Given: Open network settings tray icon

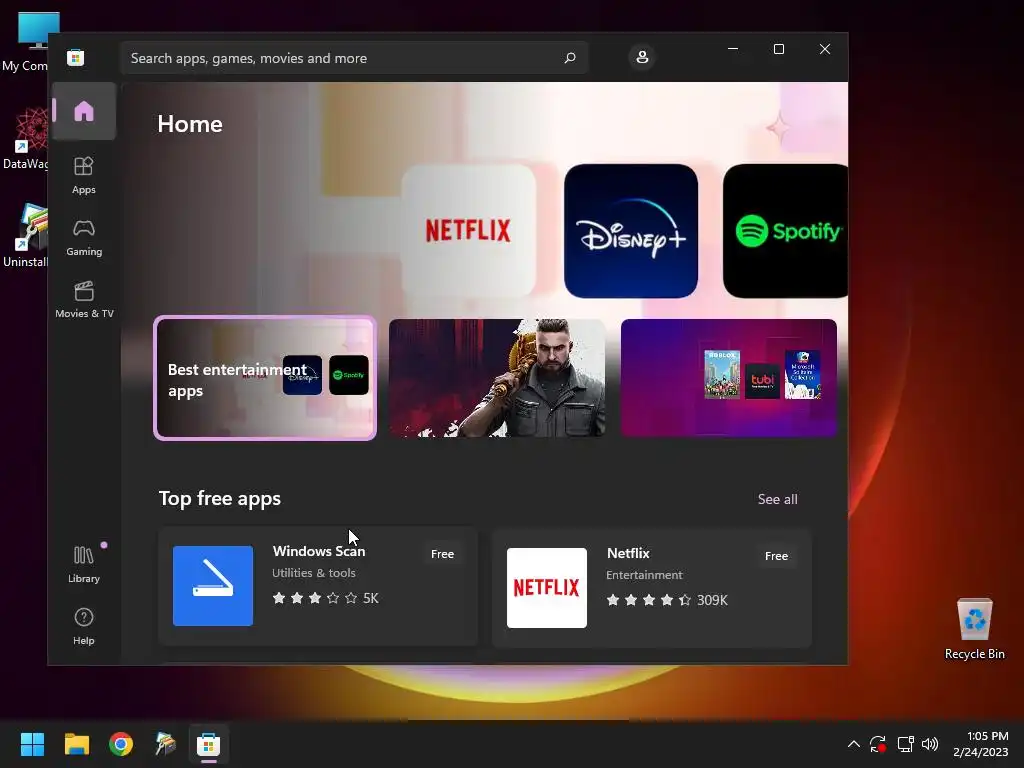Looking at the screenshot, I should [x=905, y=744].
